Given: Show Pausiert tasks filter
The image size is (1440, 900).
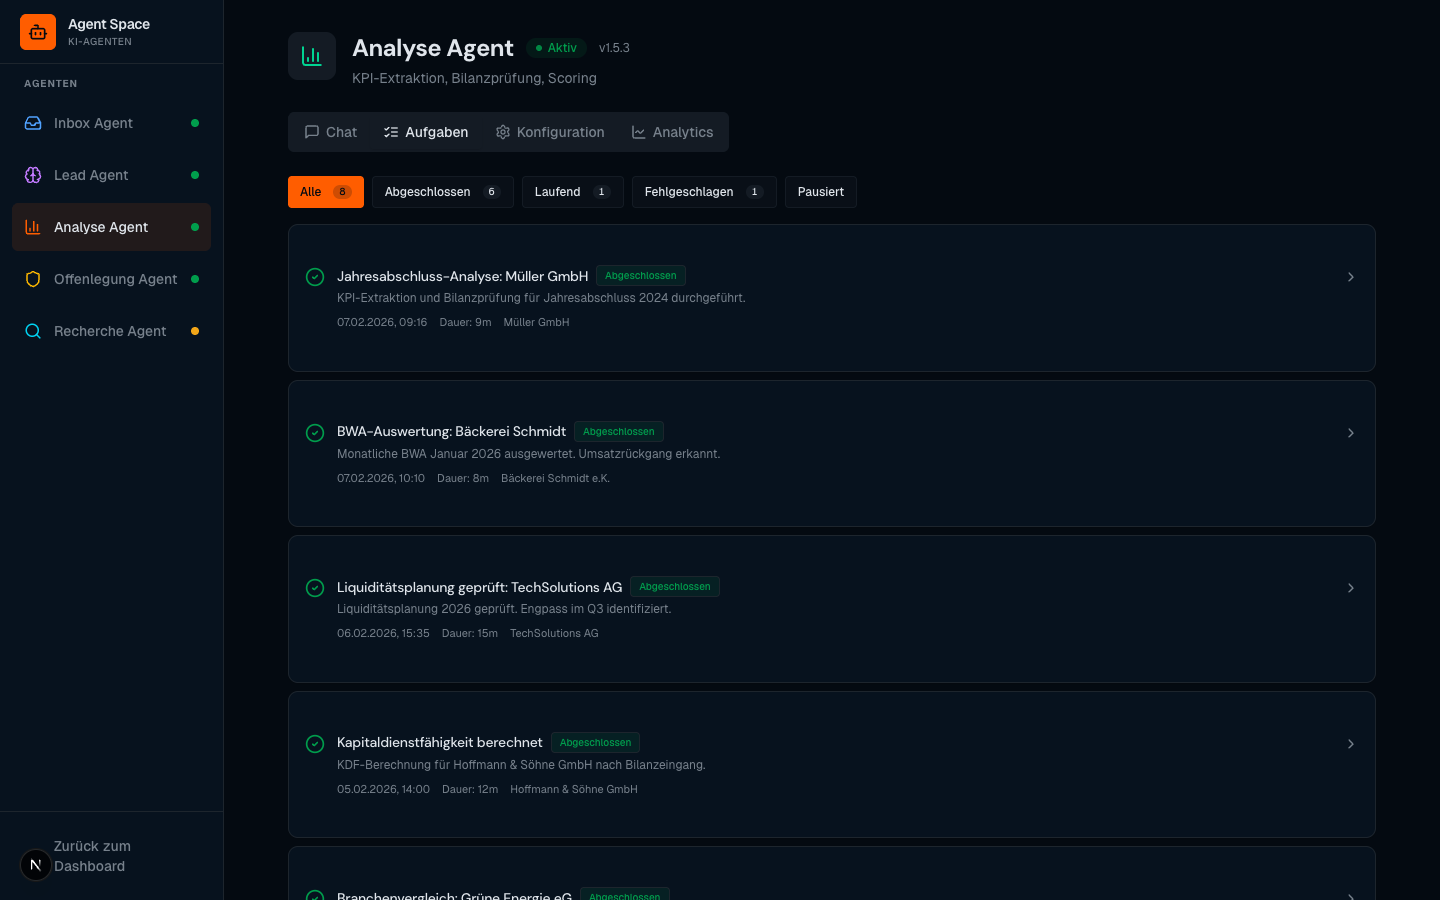Looking at the screenshot, I should coord(820,192).
